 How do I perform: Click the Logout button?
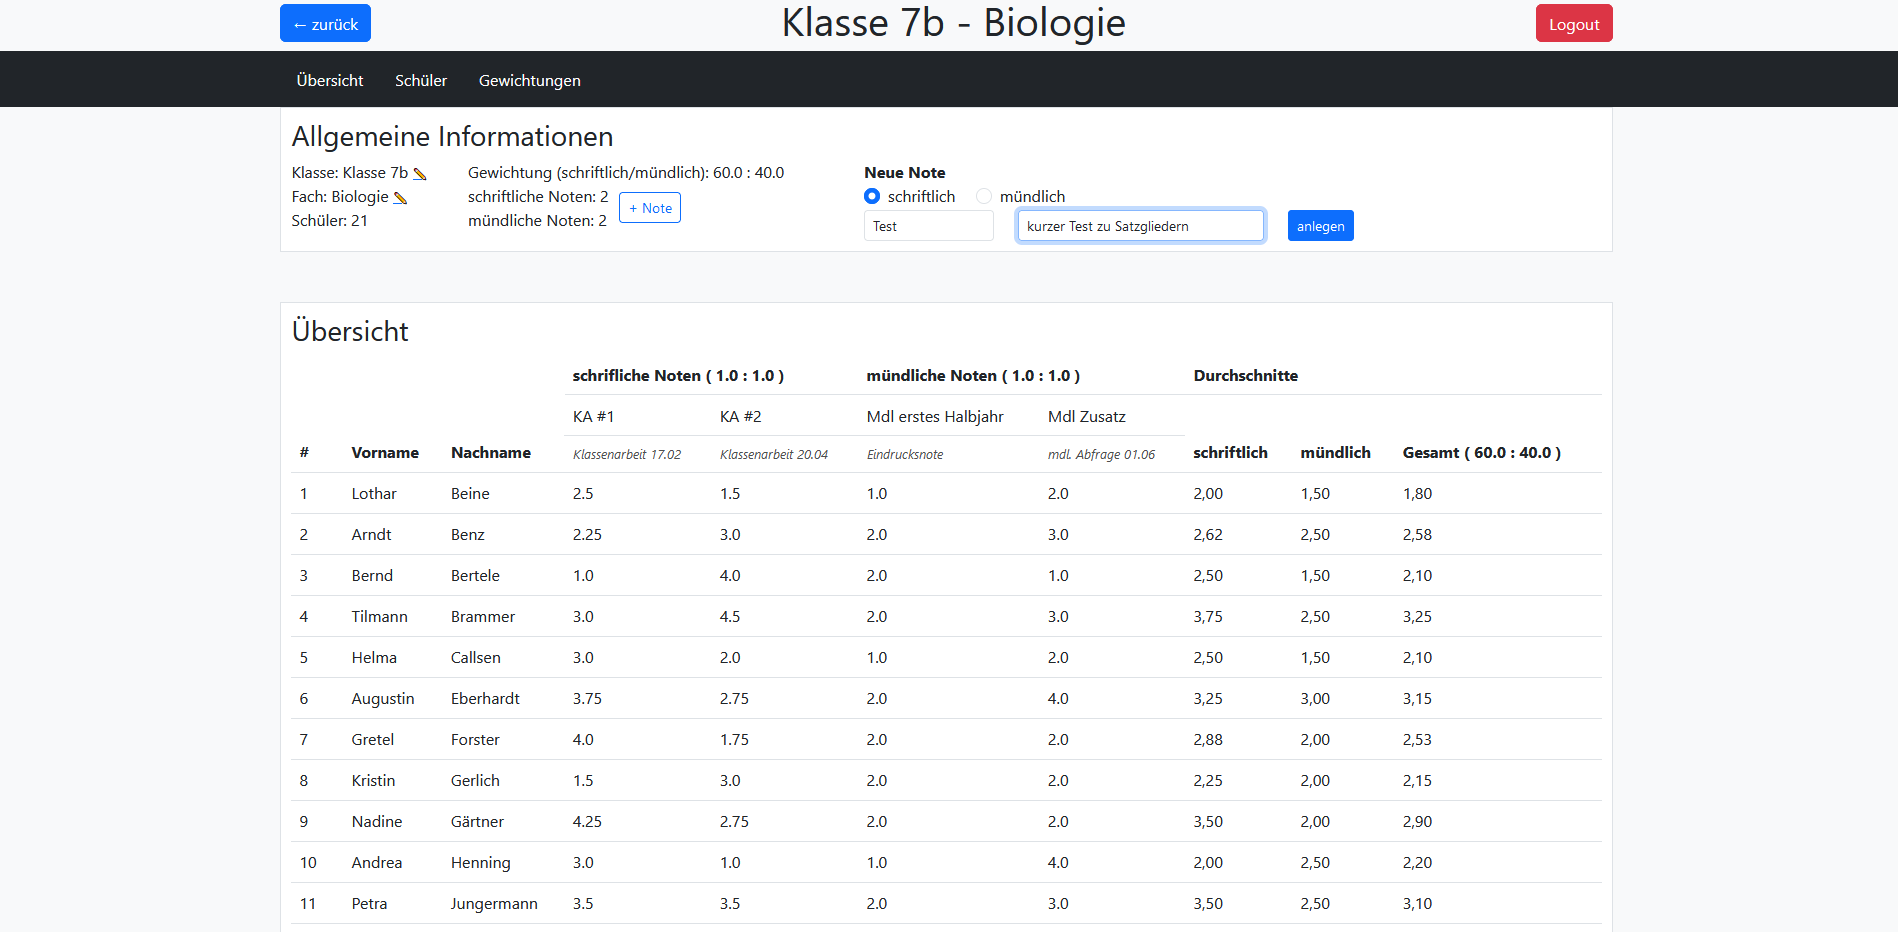click(1573, 22)
